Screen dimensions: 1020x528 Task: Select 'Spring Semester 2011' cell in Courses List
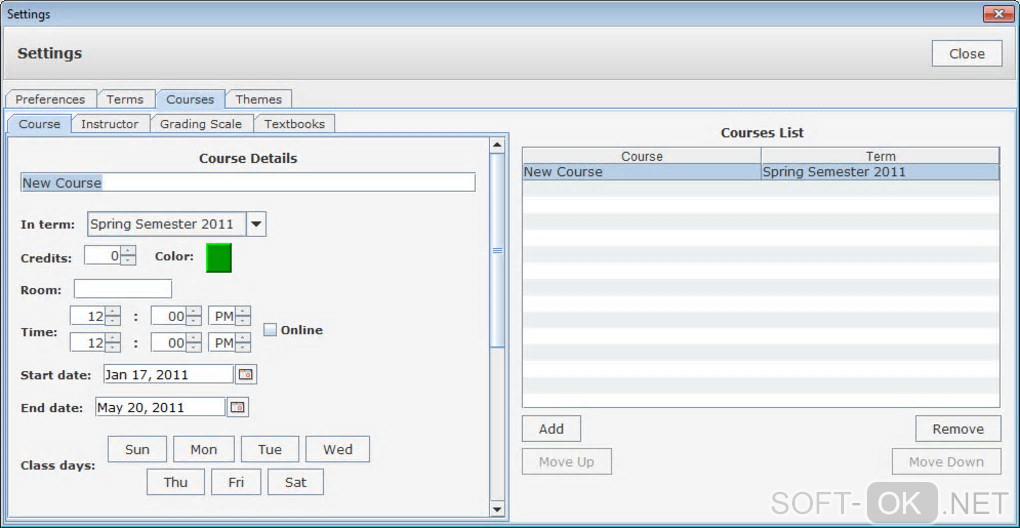tap(880, 172)
